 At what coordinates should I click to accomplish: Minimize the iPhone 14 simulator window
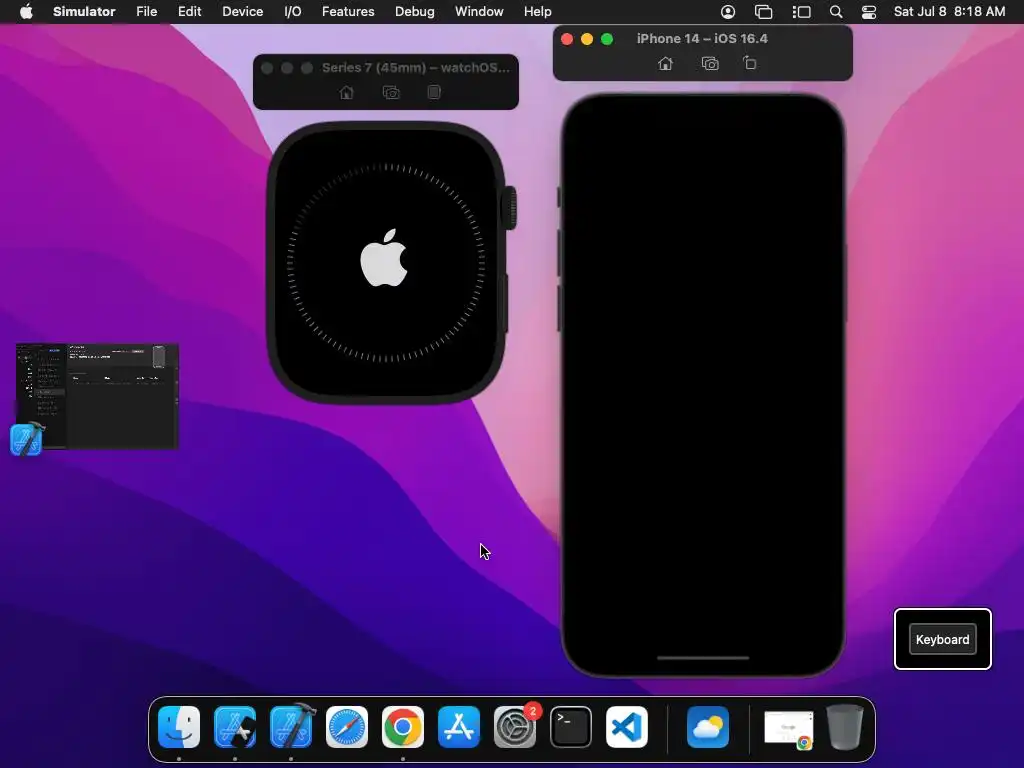[586, 39]
